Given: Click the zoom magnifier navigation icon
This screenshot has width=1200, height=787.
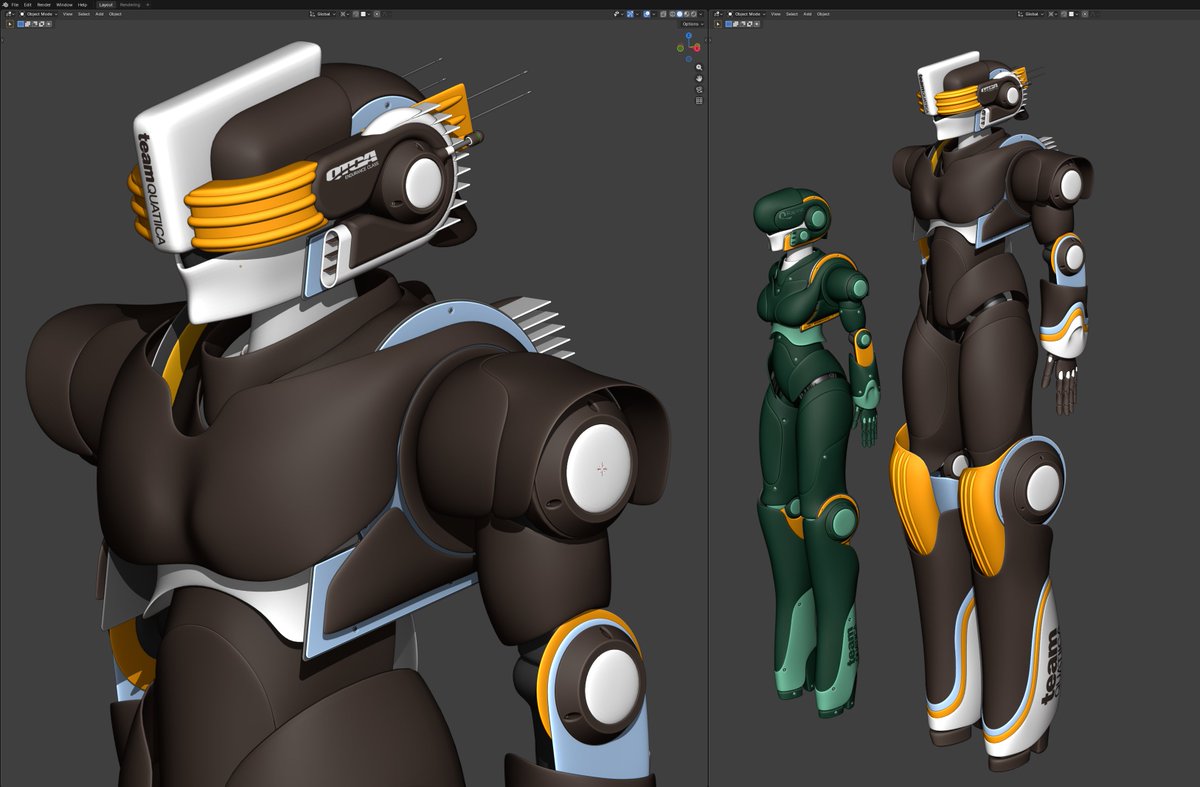Looking at the screenshot, I should pos(699,67).
